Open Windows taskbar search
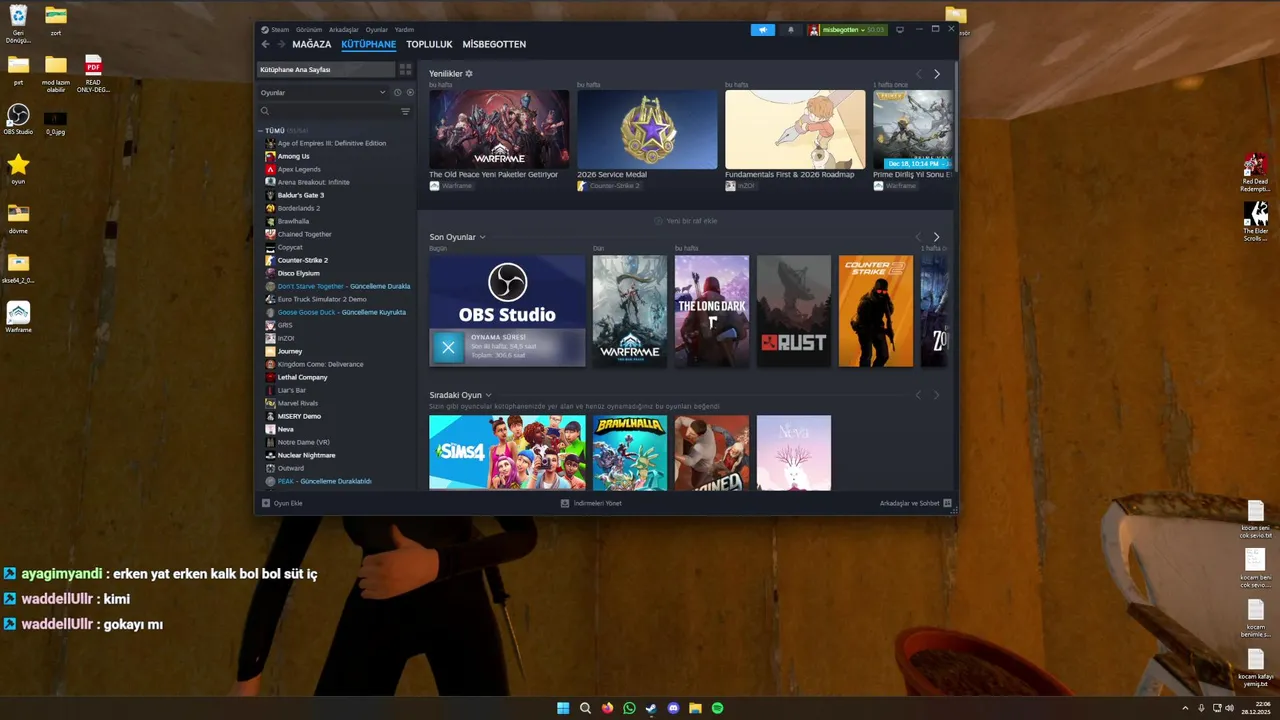1280x720 pixels. [585, 708]
